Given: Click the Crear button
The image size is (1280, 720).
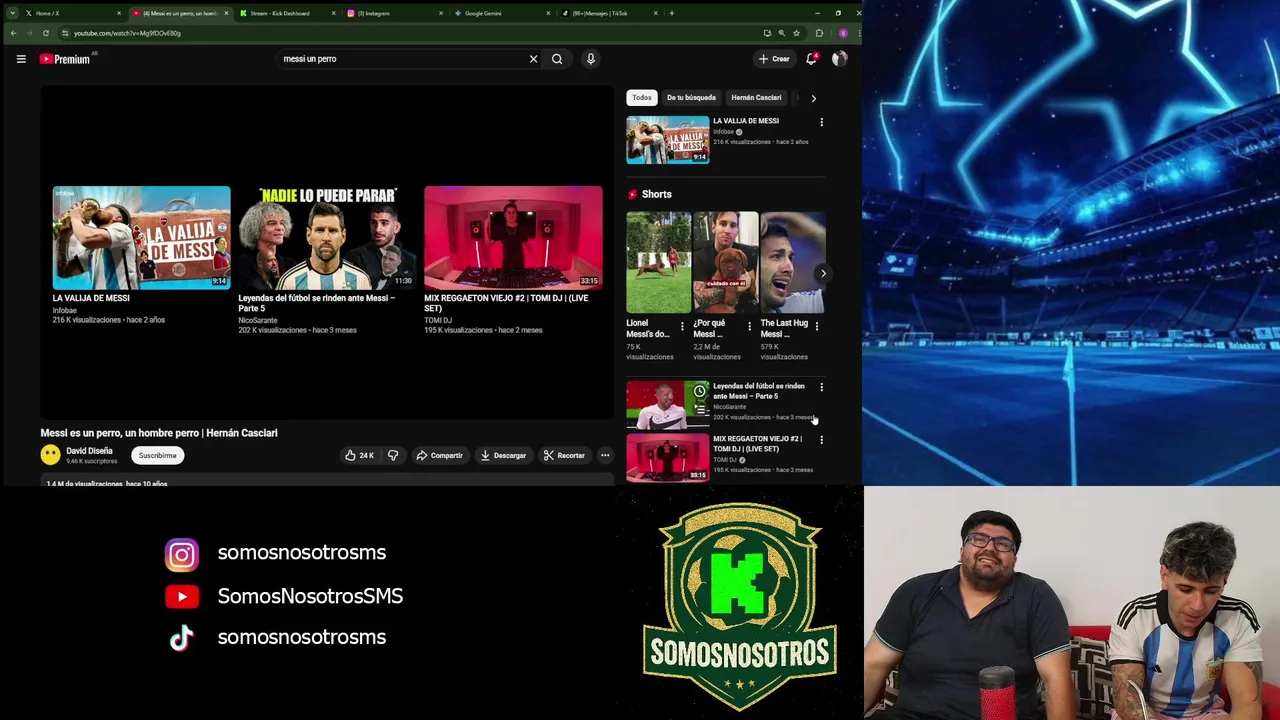Looking at the screenshot, I should coord(774,59).
